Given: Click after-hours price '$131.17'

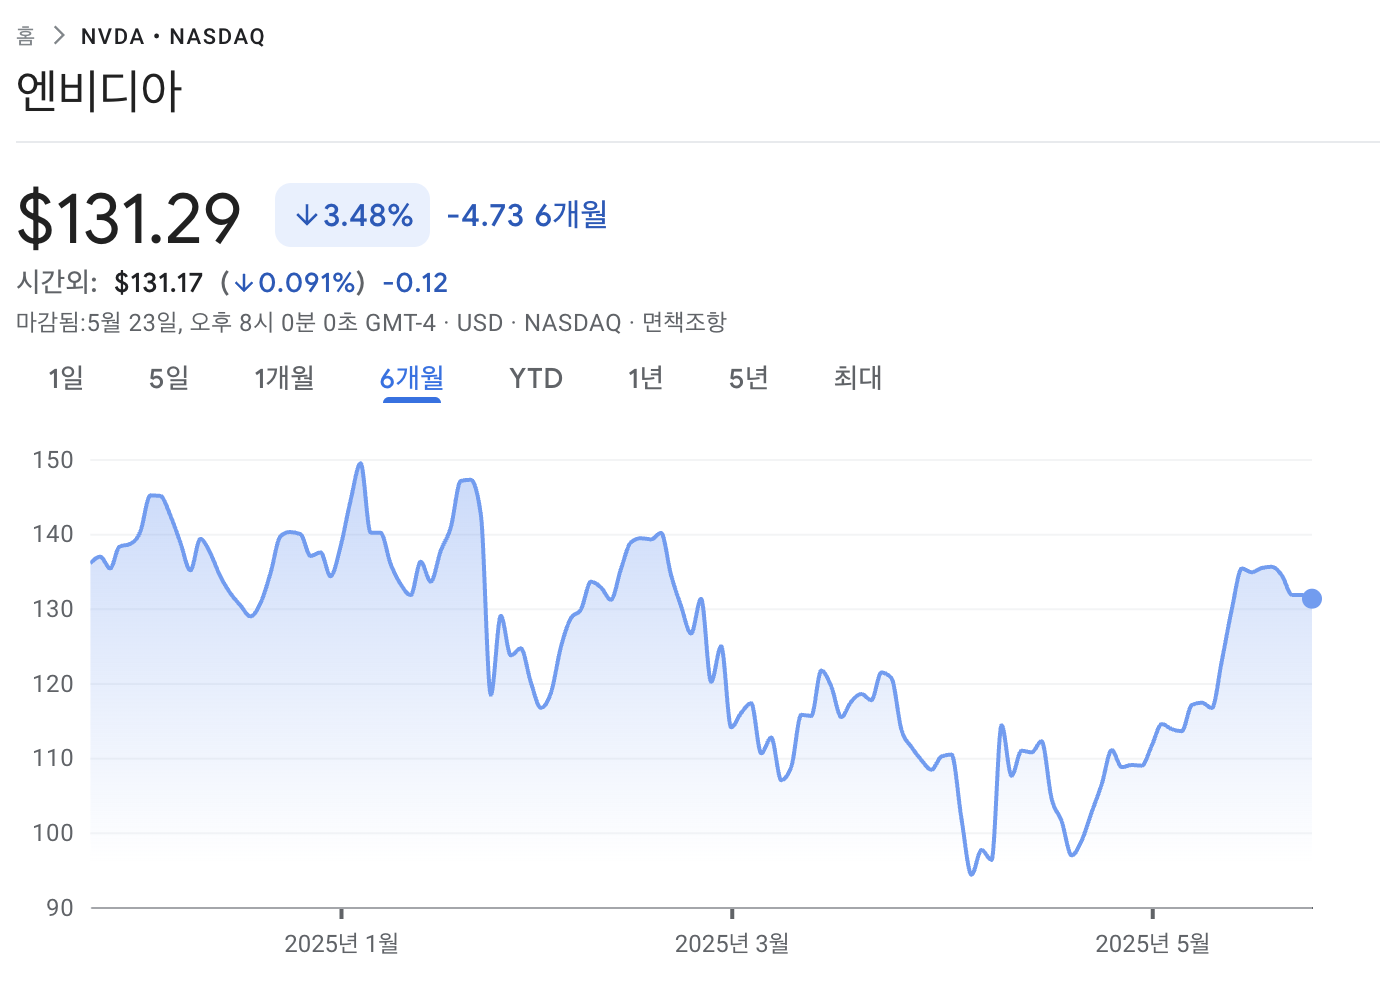Looking at the screenshot, I should point(159,283).
